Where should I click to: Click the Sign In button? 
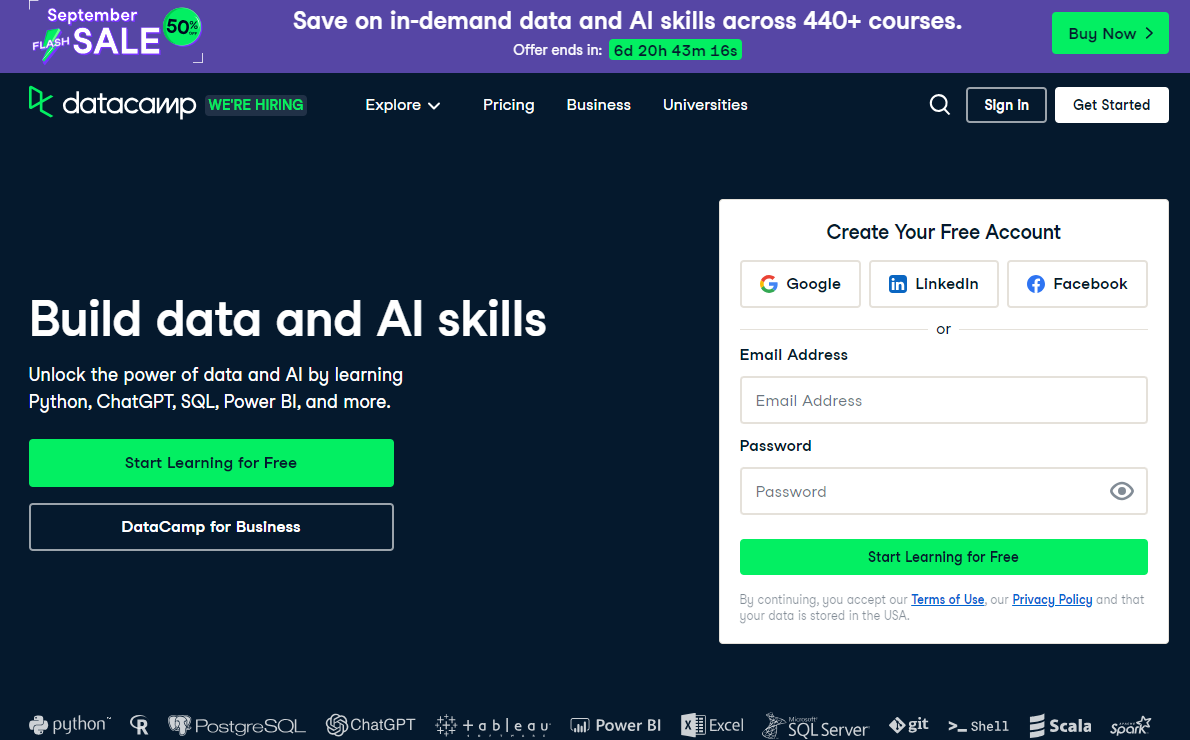tap(1006, 104)
